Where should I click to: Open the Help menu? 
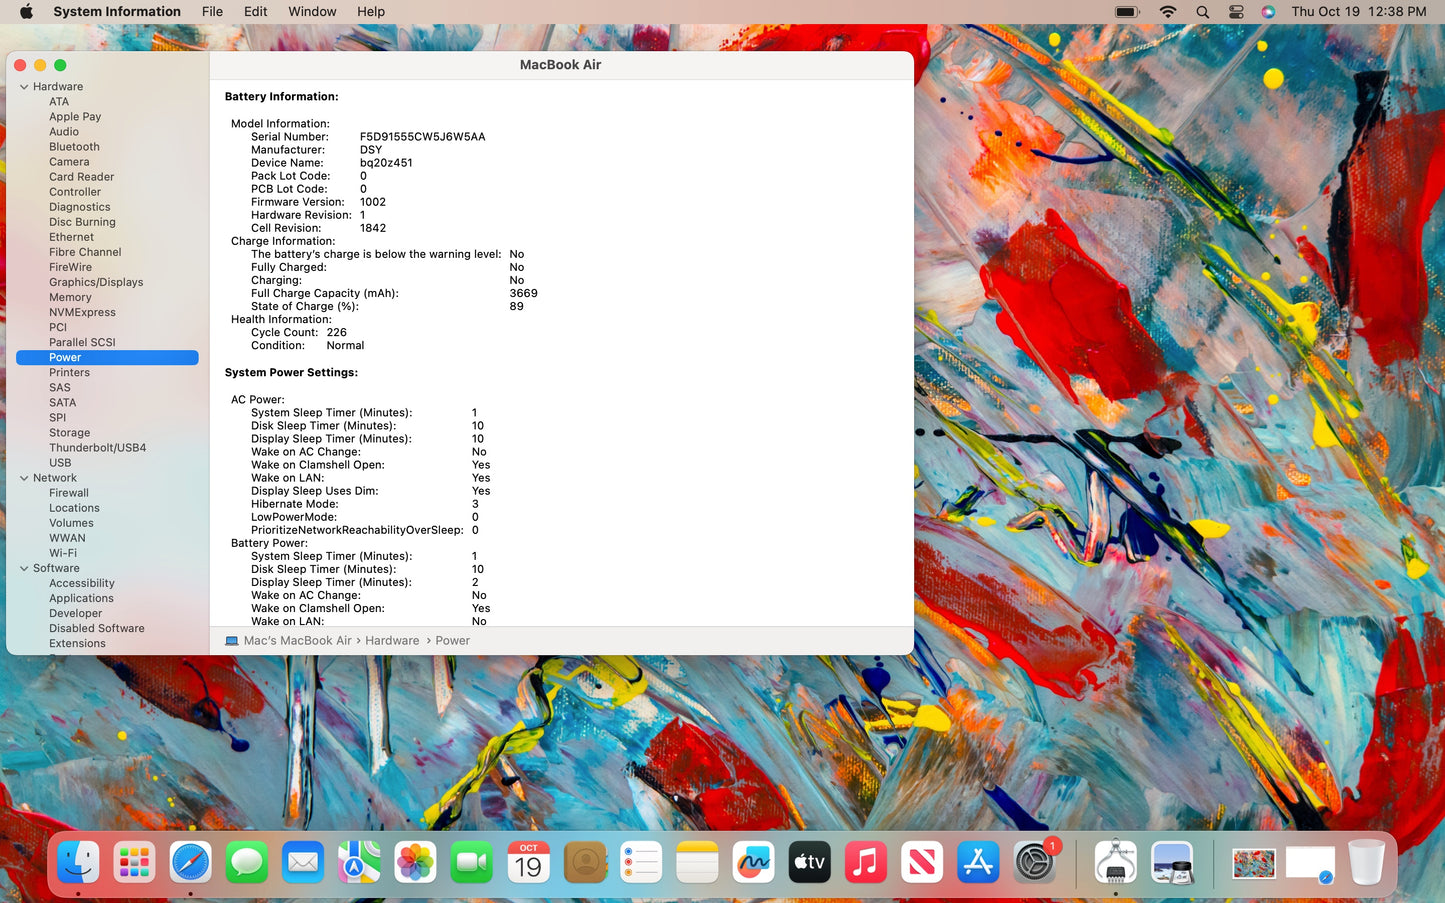point(370,11)
